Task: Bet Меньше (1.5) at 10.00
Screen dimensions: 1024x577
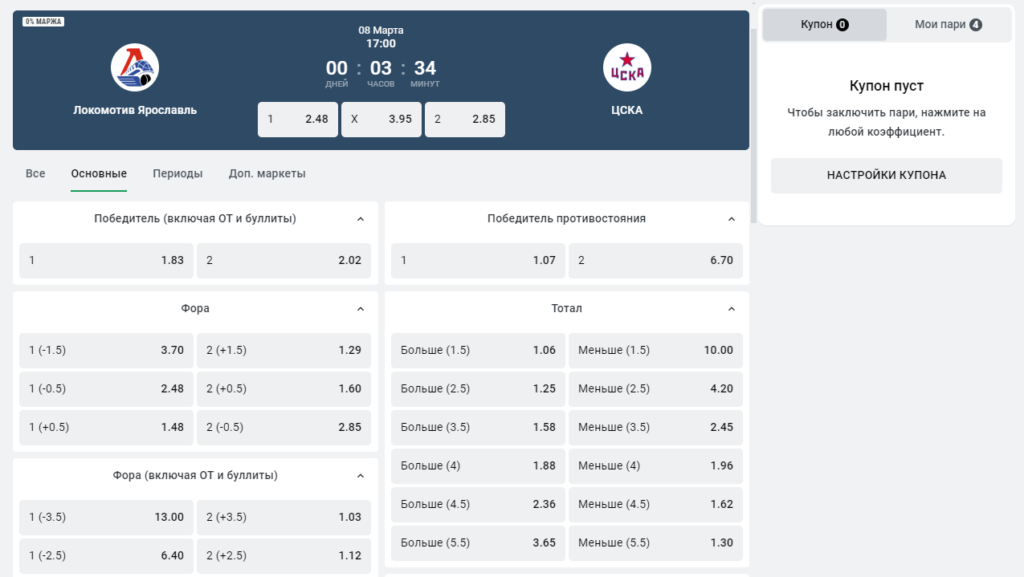Action: pos(656,351)
